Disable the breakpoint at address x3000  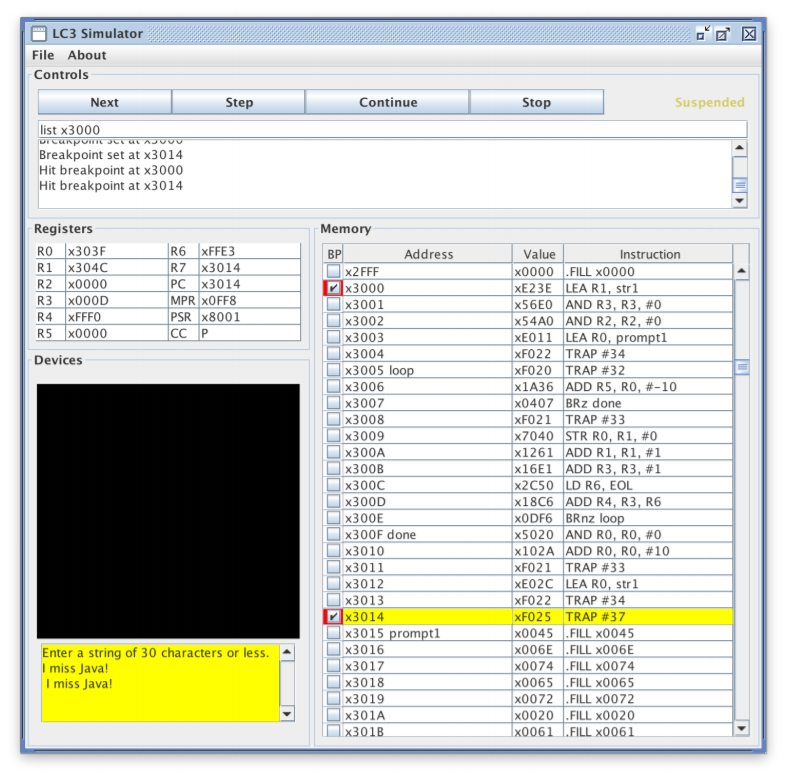333,288
